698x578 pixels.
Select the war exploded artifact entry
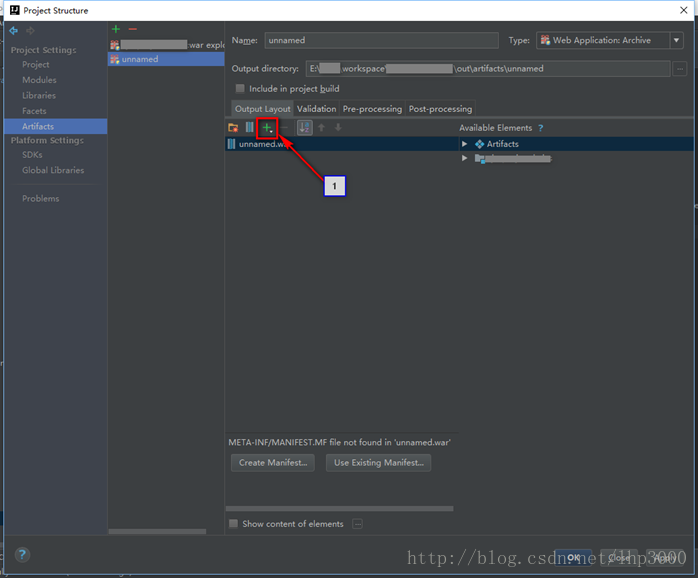click(x=166, y=45)
